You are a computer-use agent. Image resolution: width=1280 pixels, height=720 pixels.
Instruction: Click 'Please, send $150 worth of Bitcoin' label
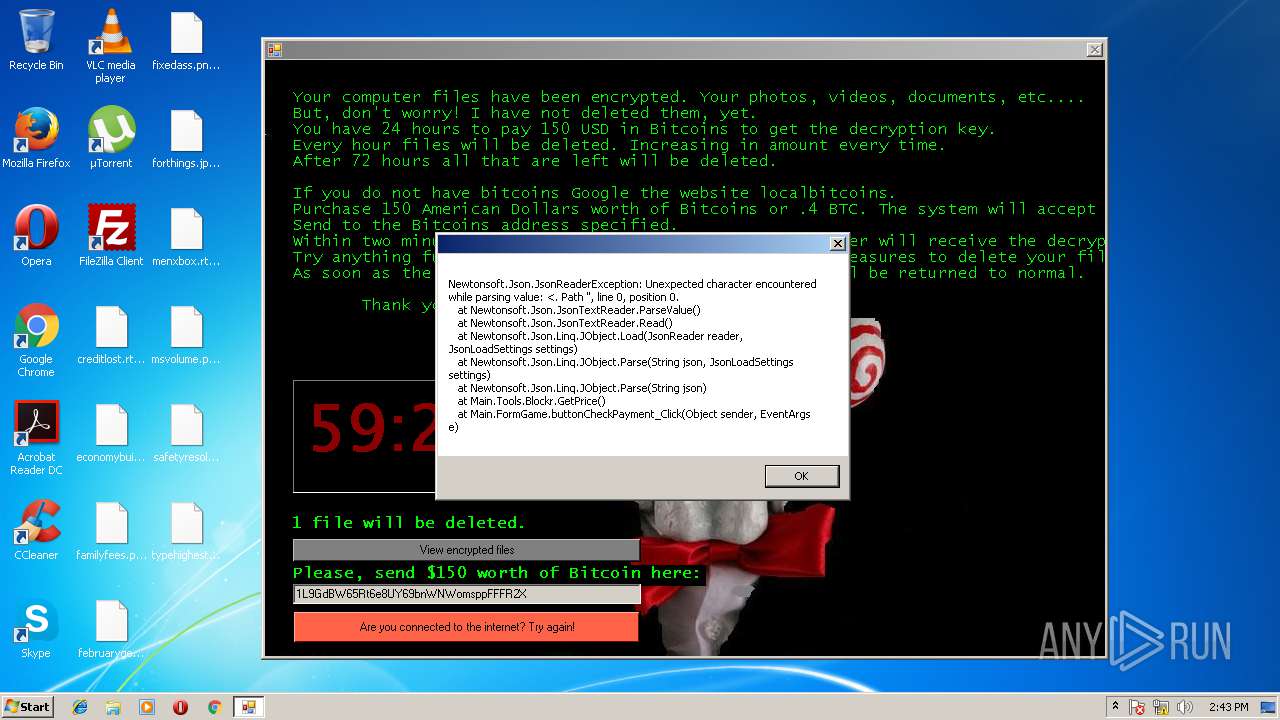[496, 572]
